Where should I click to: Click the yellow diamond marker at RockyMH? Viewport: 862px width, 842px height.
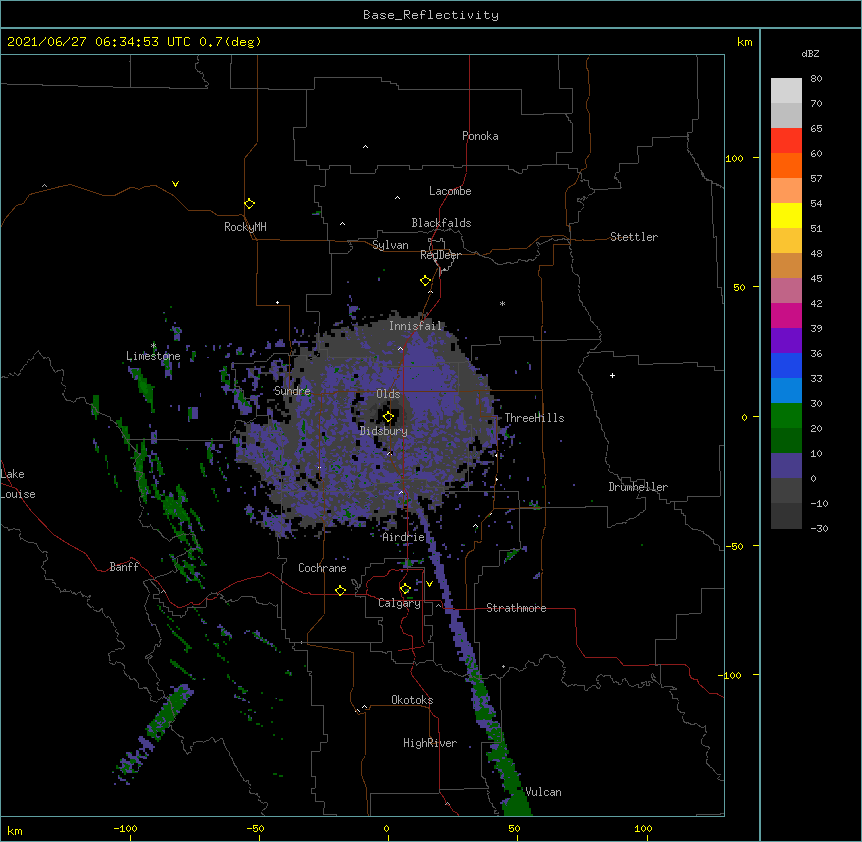(x=249, y=204)
